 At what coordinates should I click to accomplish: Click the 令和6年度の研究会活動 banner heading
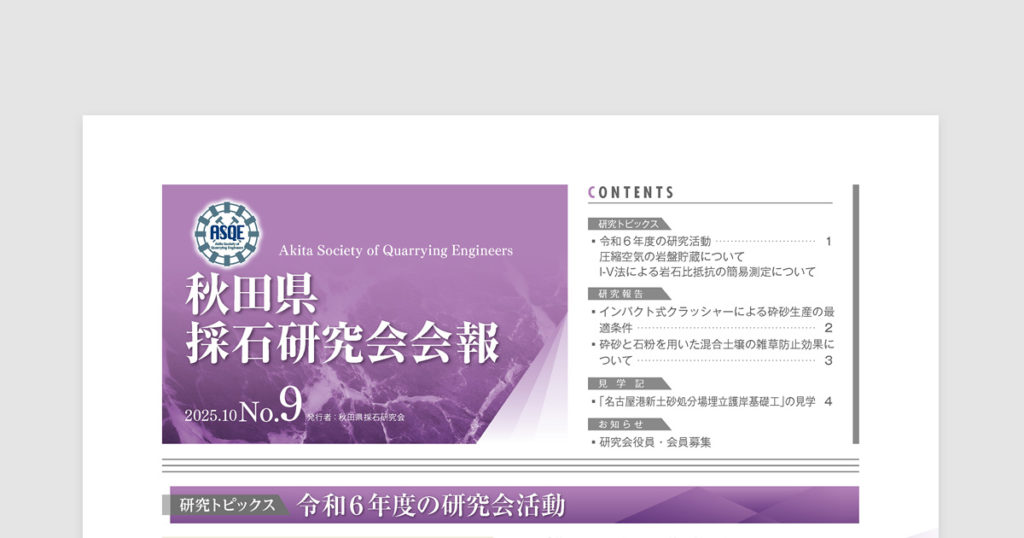(x=431, y=505)
